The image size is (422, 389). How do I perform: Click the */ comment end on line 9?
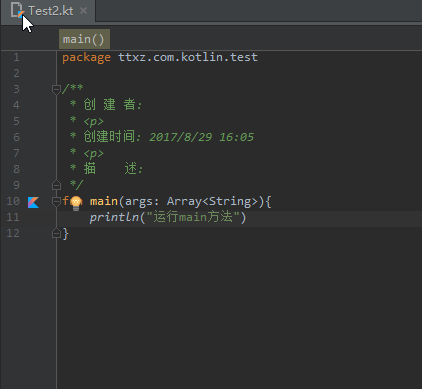coord(77,185)
